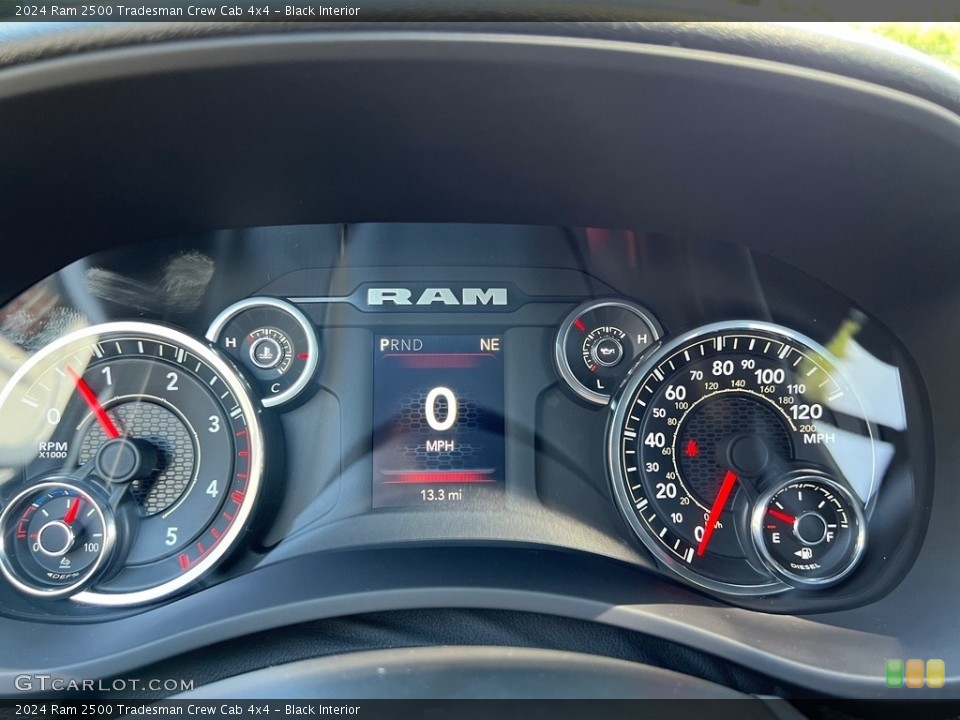The width and height of the screenshot is (960, 720).
Task: Click the 5 on the tachometer
Action: click(171, 536)
